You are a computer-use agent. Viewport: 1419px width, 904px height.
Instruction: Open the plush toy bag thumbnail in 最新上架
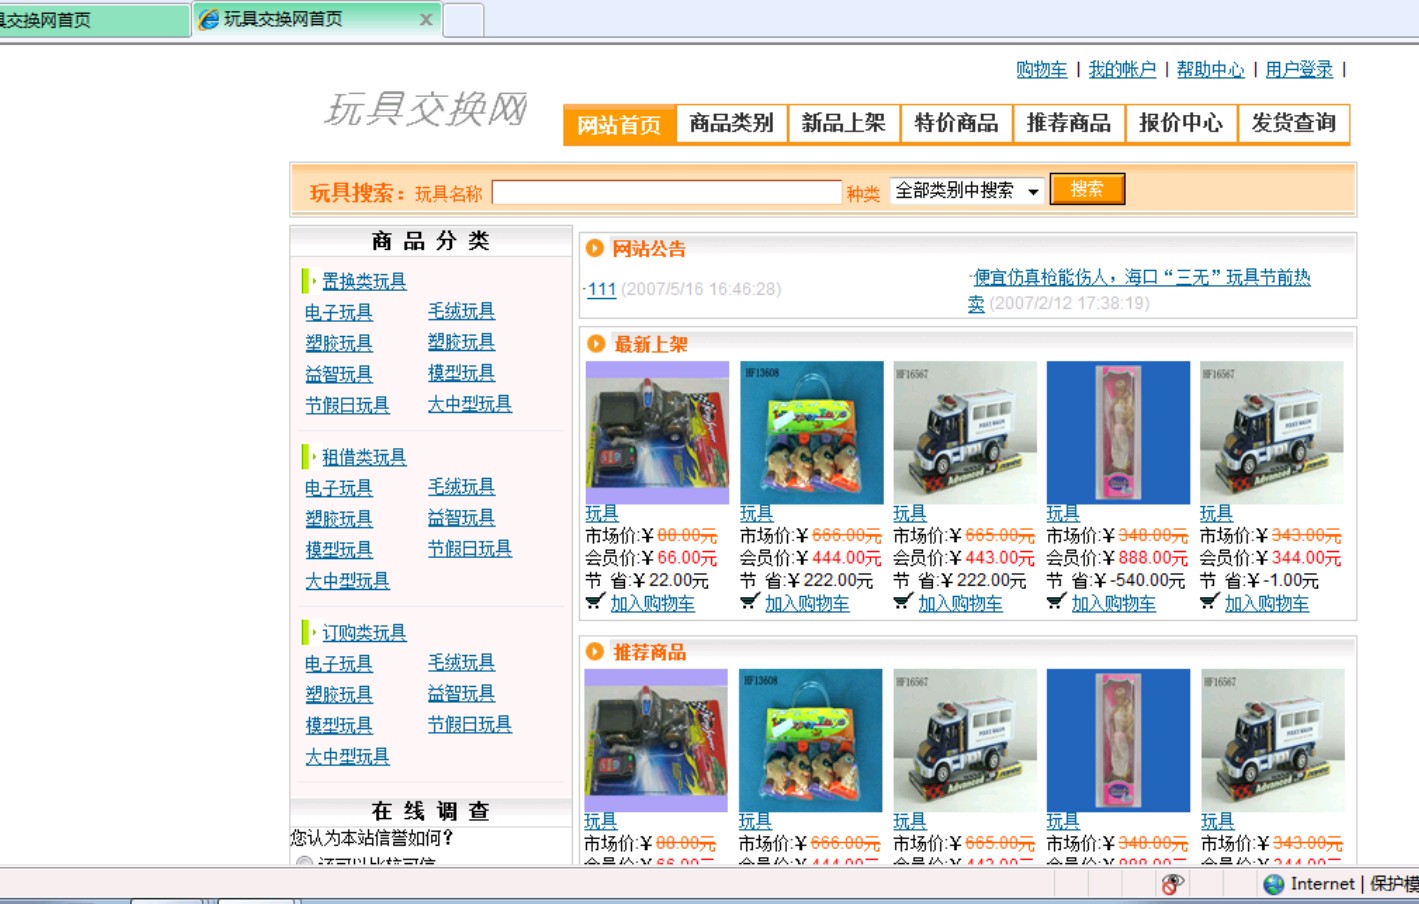811,432
